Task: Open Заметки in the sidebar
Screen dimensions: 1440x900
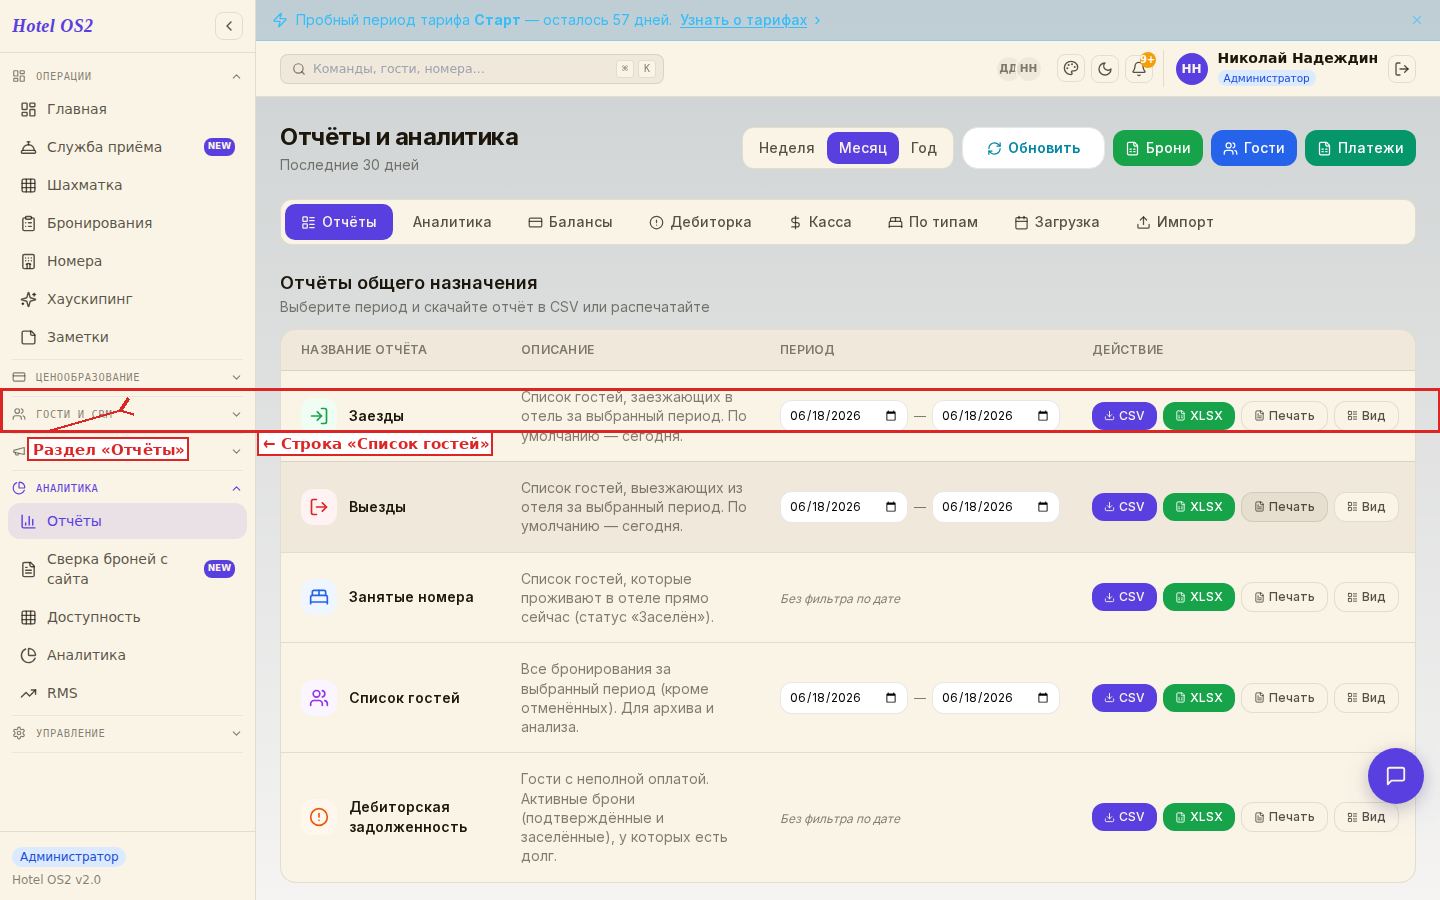Action: point(127,337)
